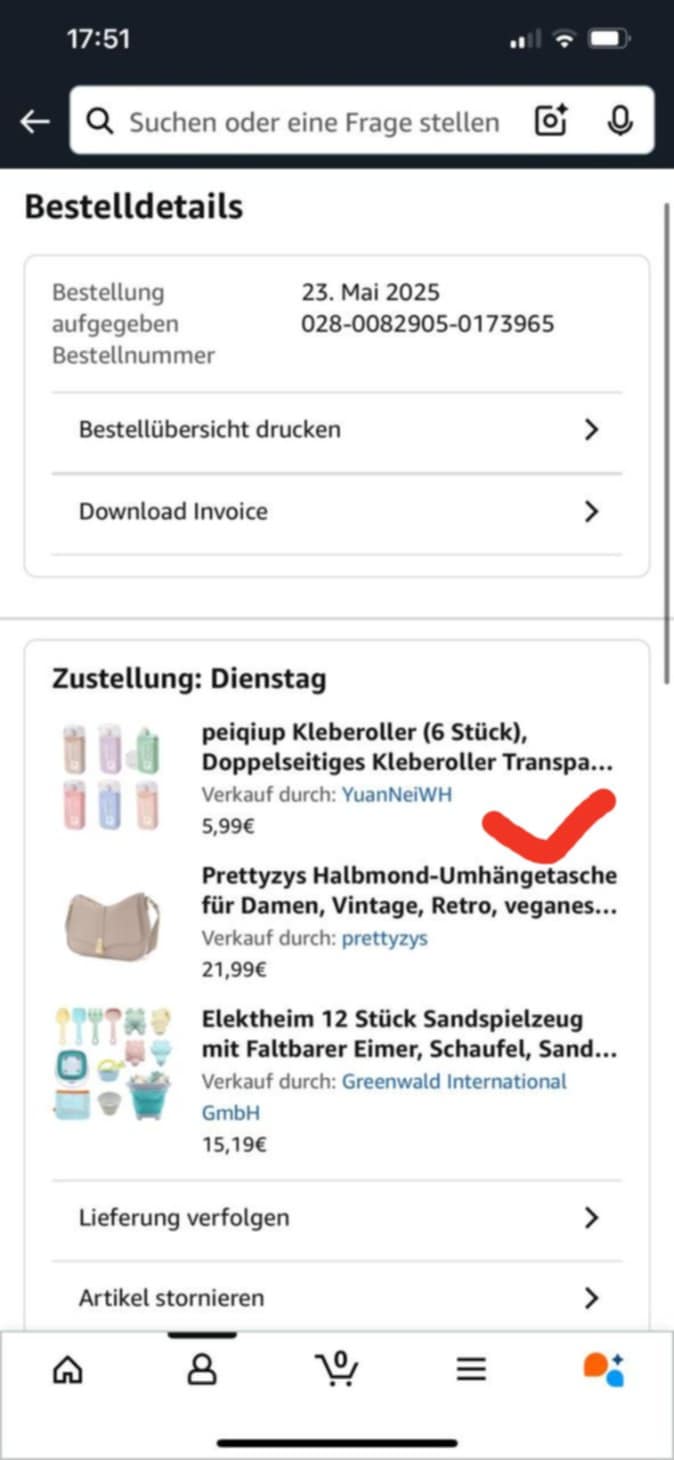Select Lieferung verfolgen option
674x1460 pixels.
[x=337, y=1218]
